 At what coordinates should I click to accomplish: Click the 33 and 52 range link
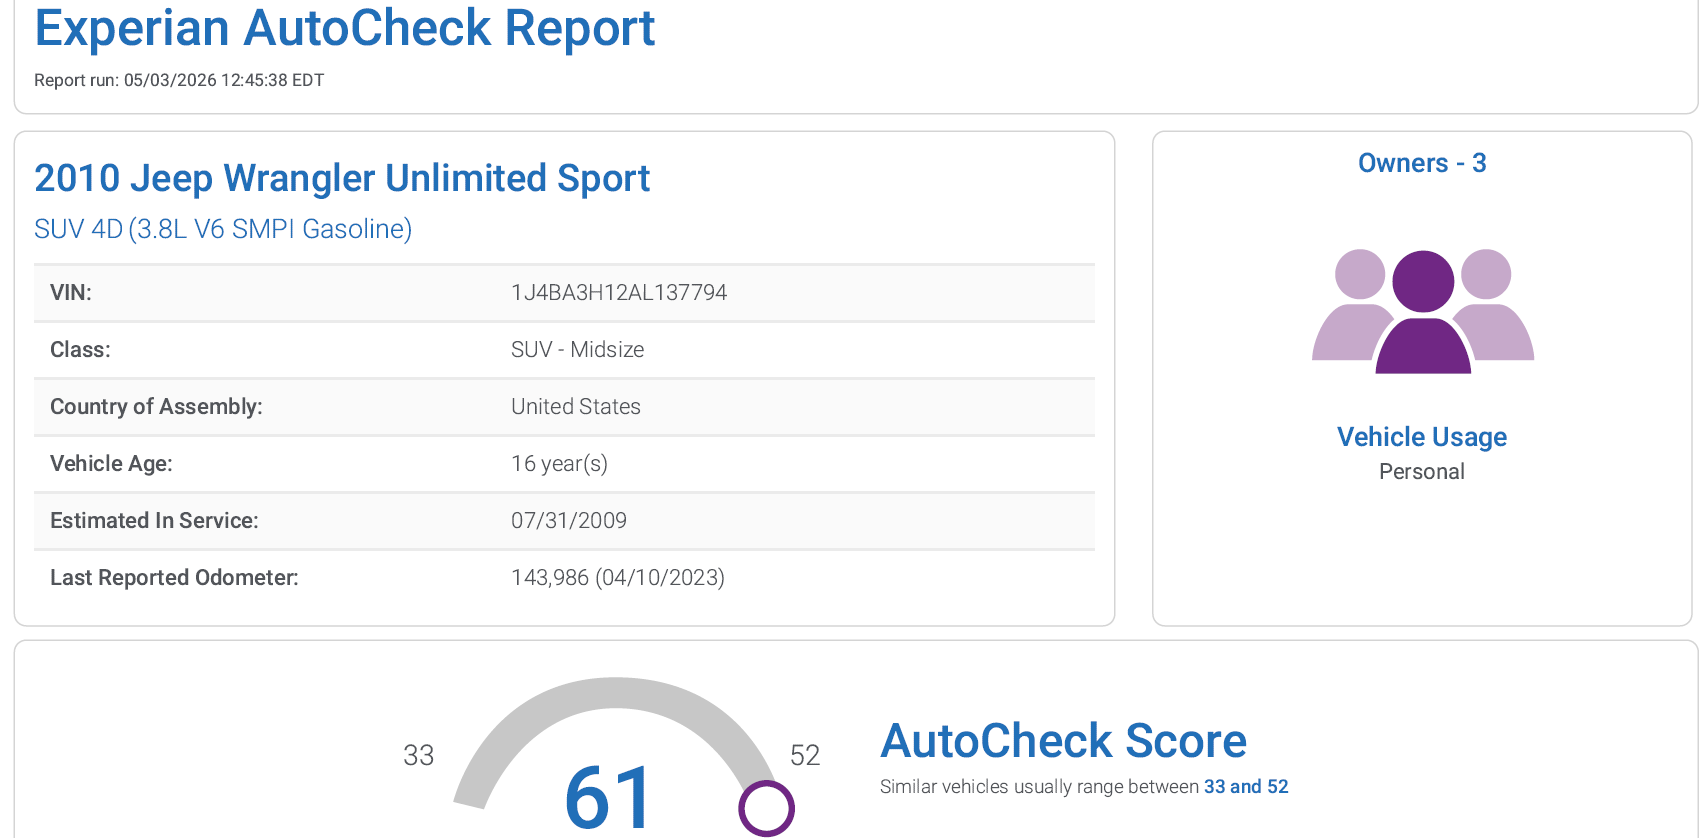coord(1246,787)
